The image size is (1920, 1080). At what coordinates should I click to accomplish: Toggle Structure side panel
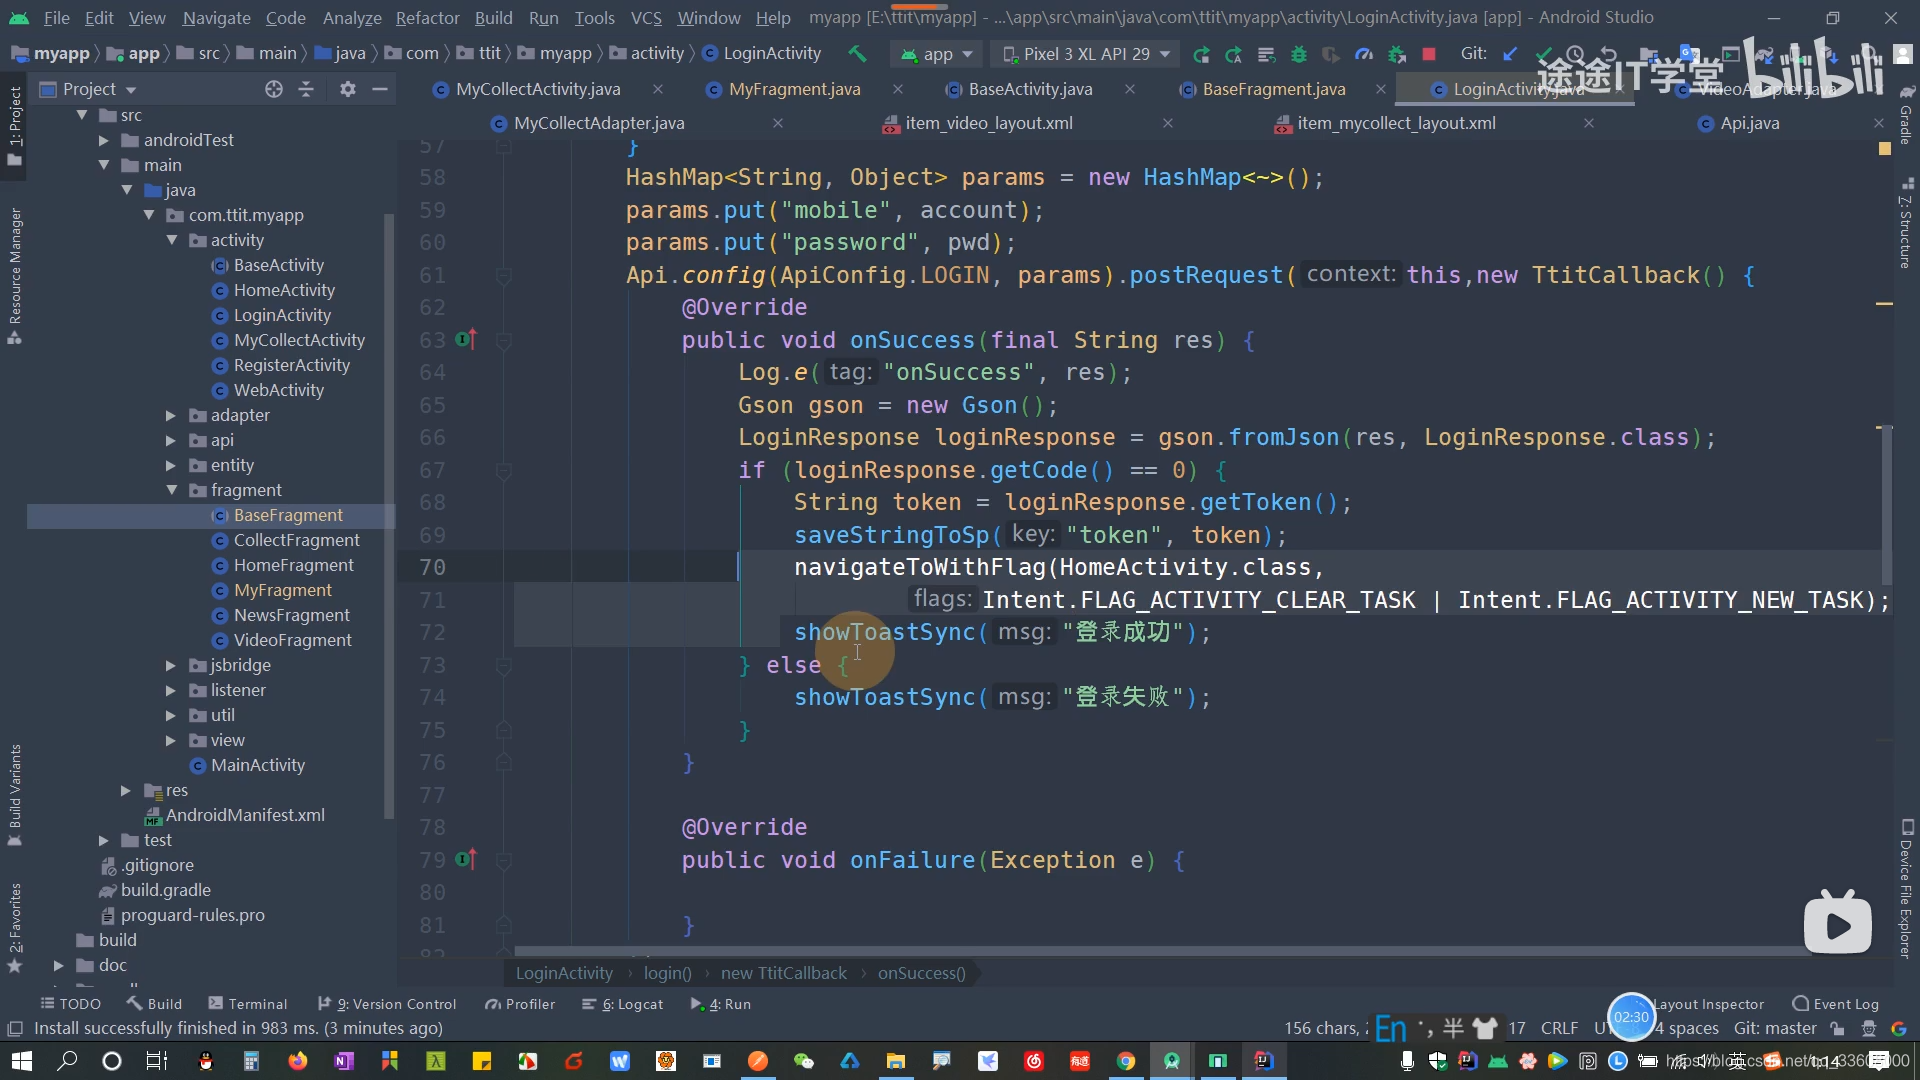pyautogui.click(x=1906, y=224)
